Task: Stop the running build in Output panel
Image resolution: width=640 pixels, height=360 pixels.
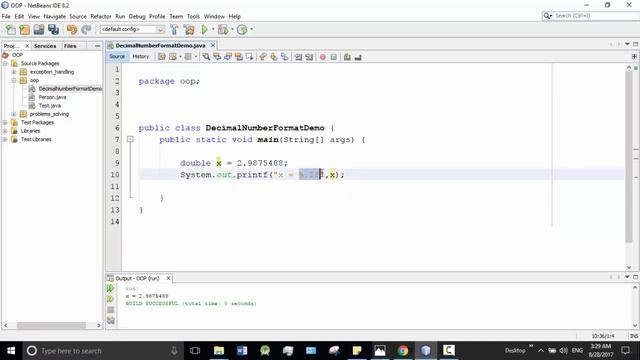Action: [111, 310]
